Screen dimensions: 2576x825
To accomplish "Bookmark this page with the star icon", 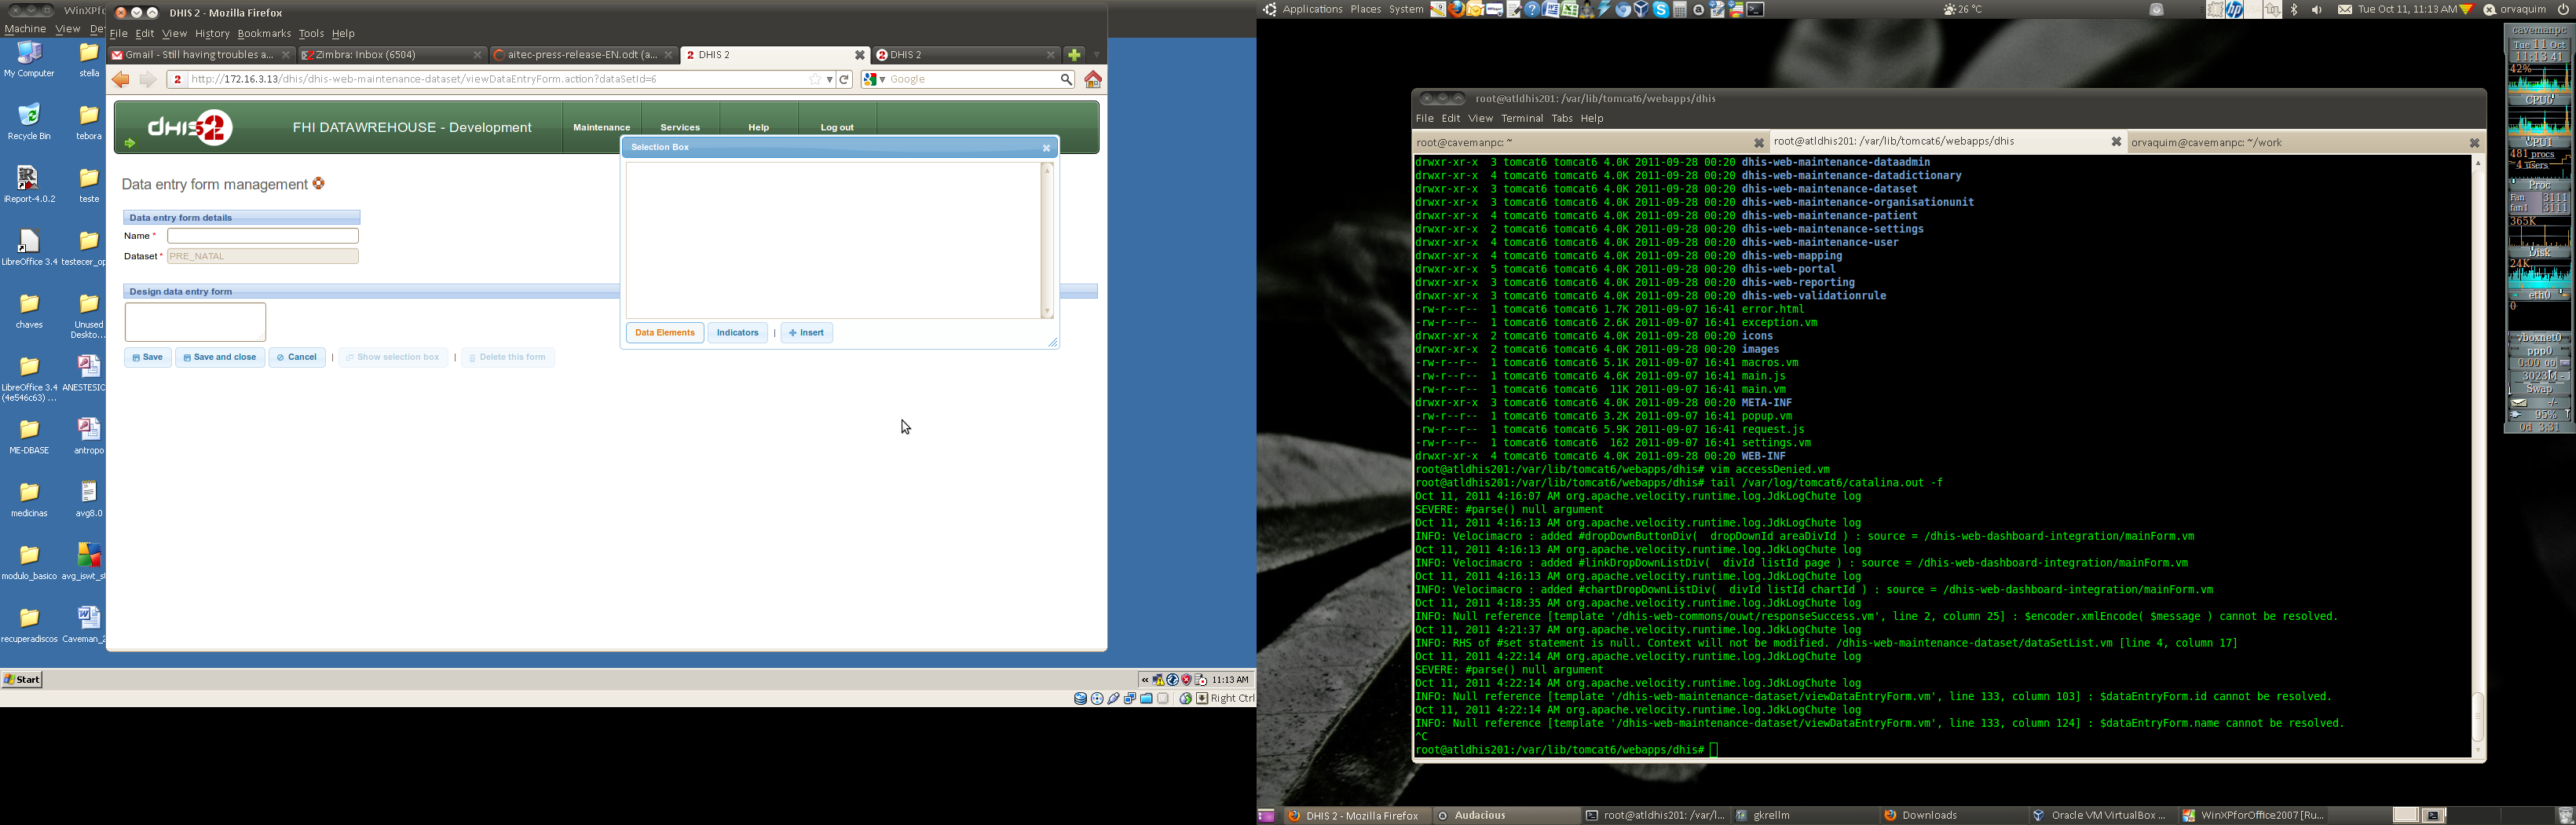I will tap(815, 80).
